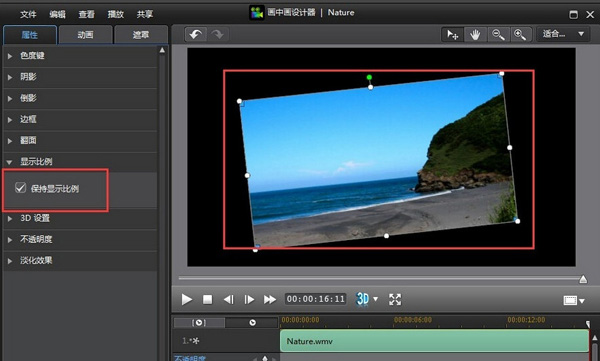The height and width of the screenshot is (361, 600).
Task: Open the 查看 menu
Action: pyautogui.click(x=86, y=15)
